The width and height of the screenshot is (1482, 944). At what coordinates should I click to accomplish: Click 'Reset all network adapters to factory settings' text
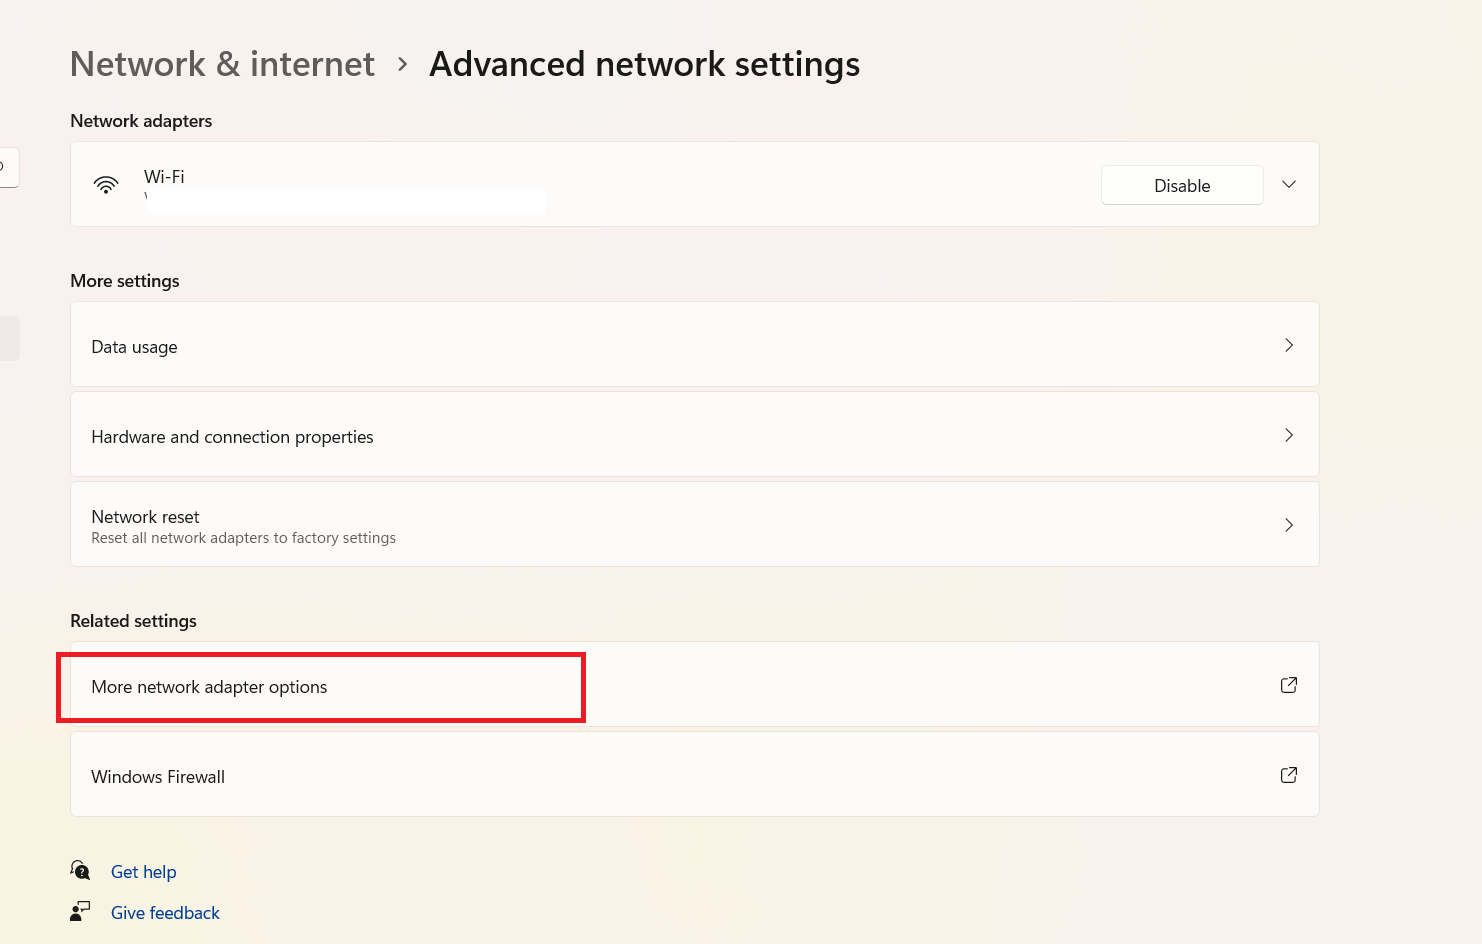[x=243, y=538]
